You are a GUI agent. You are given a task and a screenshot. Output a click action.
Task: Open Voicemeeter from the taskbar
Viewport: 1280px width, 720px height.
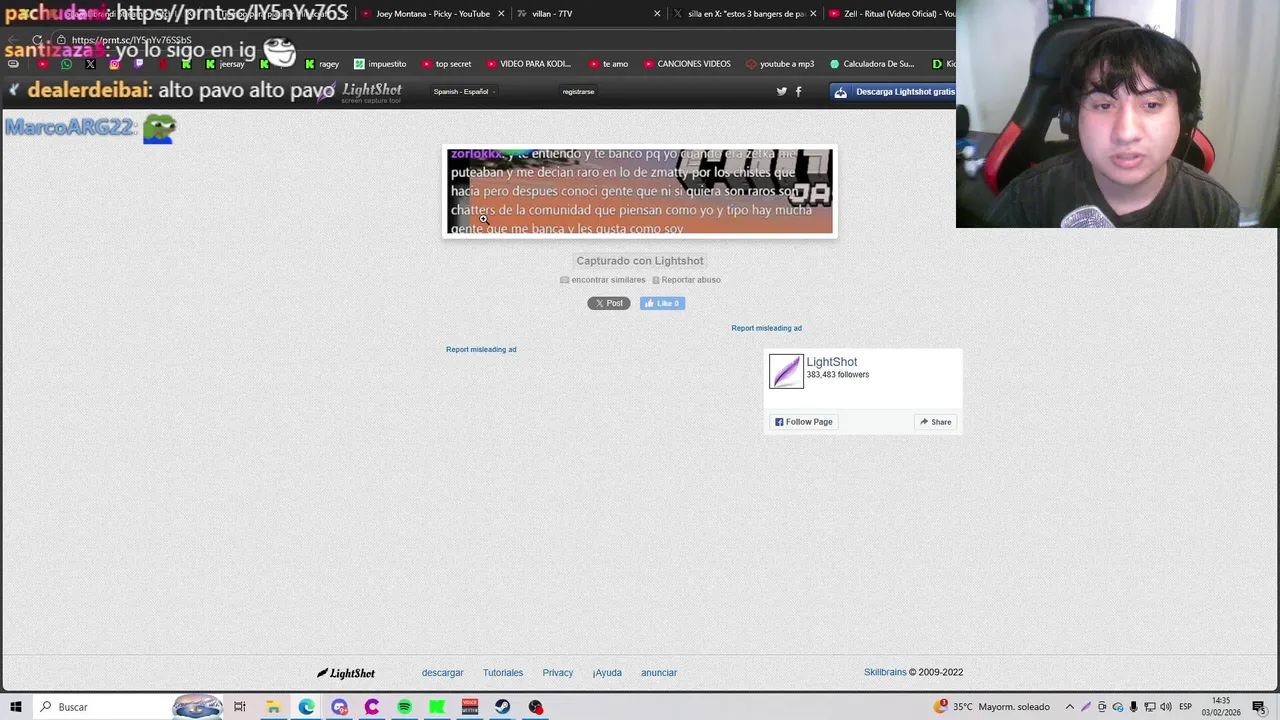pyautogui.click(x=470, y=707)
